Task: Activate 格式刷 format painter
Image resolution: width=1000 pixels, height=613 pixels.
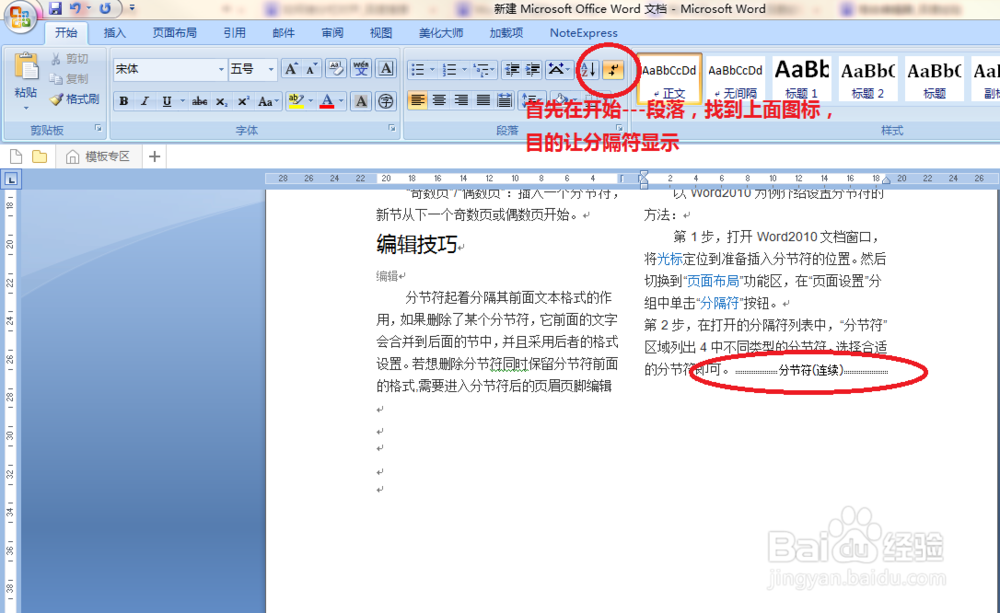Action: tap(75, 99)
